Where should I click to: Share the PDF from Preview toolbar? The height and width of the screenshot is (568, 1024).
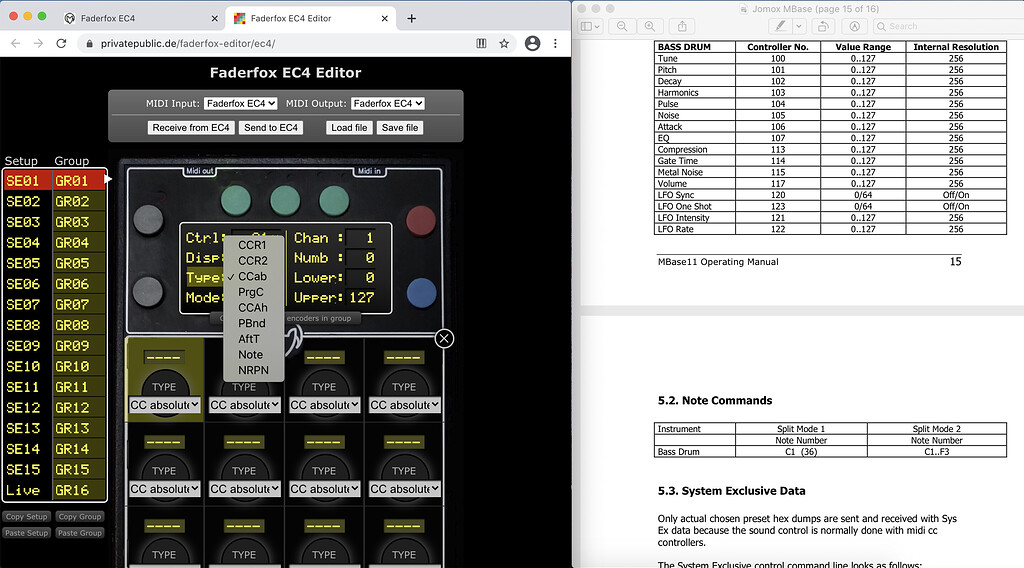[682, 26]
